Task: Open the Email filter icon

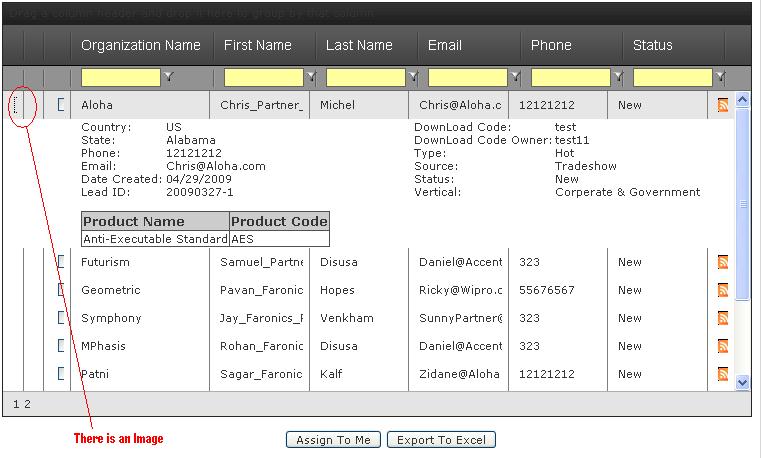Action: coord(515,77)
